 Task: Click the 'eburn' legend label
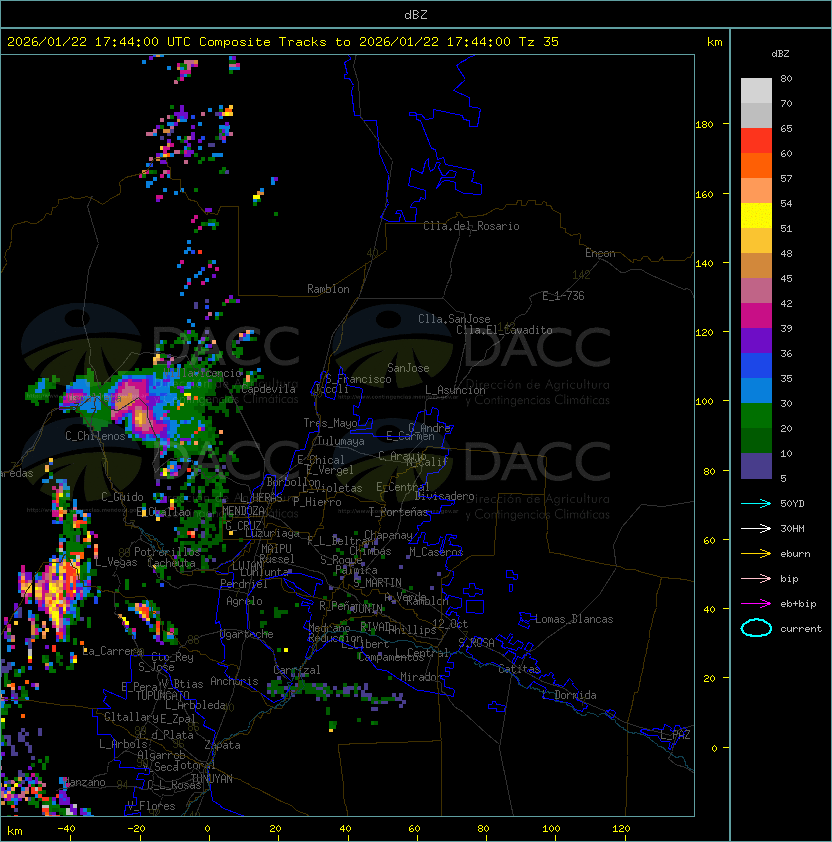(x=795, y=554)
